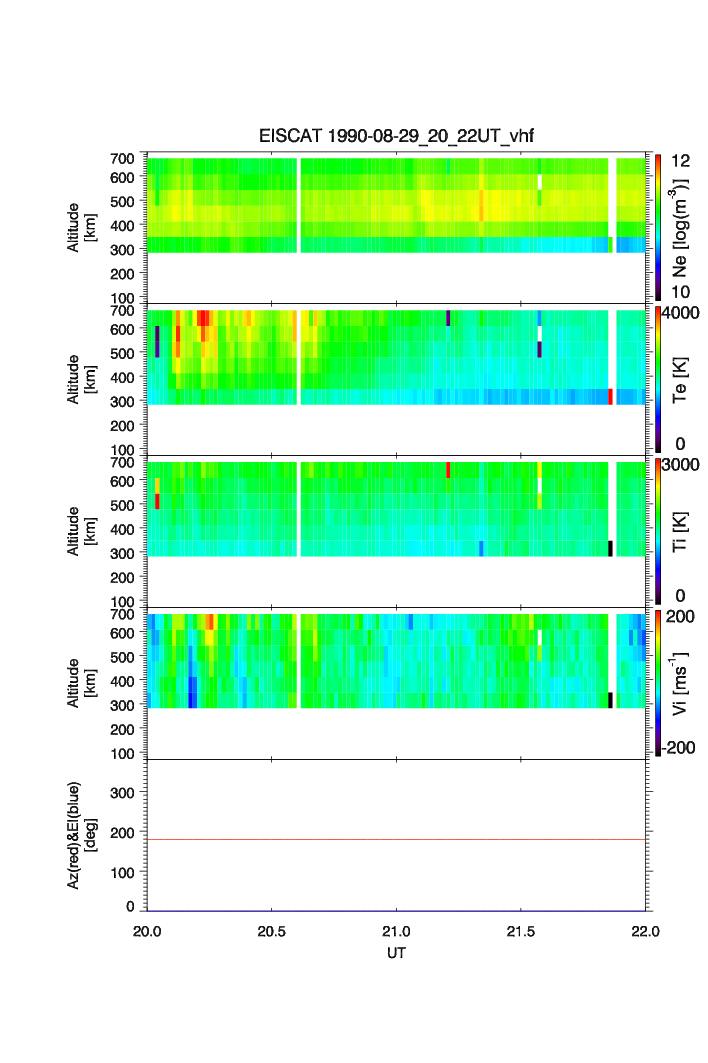
Task: Click the Altitude axis label of Ti panel
Action: point(81,532)
